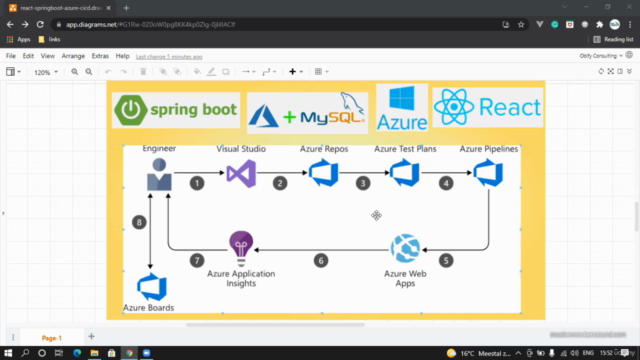
Task: Select the React logo image
Action: click(x=488, y=107)
